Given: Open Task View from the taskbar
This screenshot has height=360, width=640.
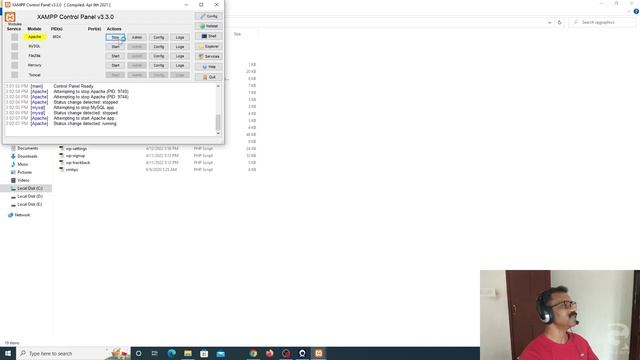Looking at the screenshot, I should 155,353.
